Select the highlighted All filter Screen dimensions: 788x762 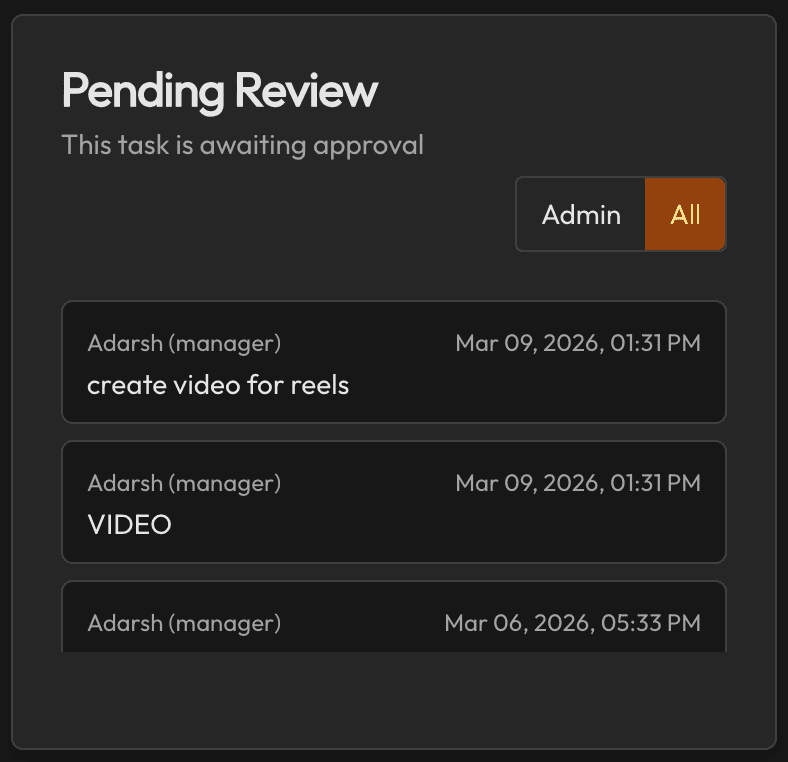[x=685, y=215]
